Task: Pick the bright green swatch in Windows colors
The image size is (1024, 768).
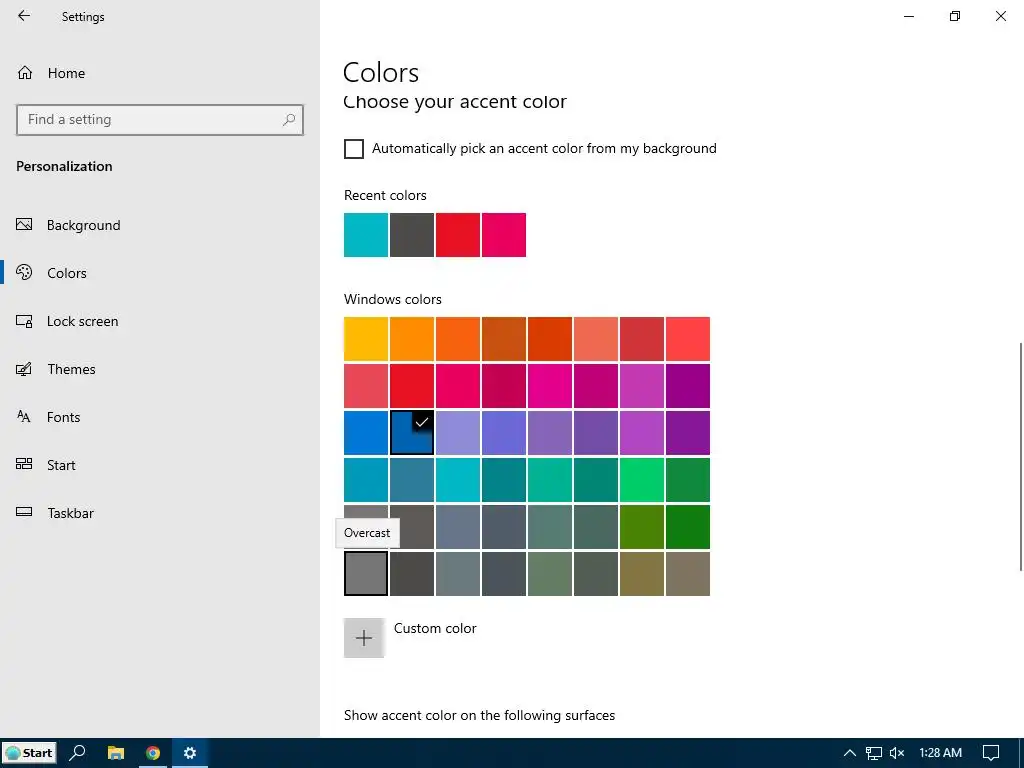Action: [x=642, y=480]
